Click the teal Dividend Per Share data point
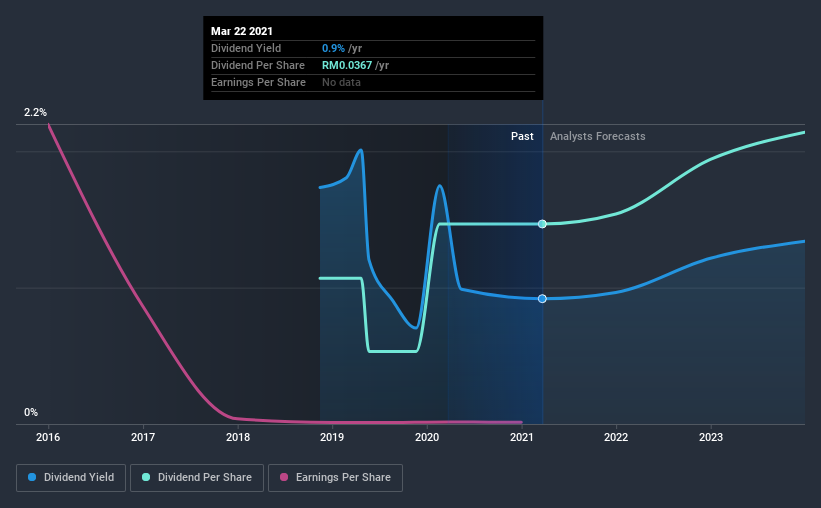This screenshot has height=508, width=821. pos(542,224)
